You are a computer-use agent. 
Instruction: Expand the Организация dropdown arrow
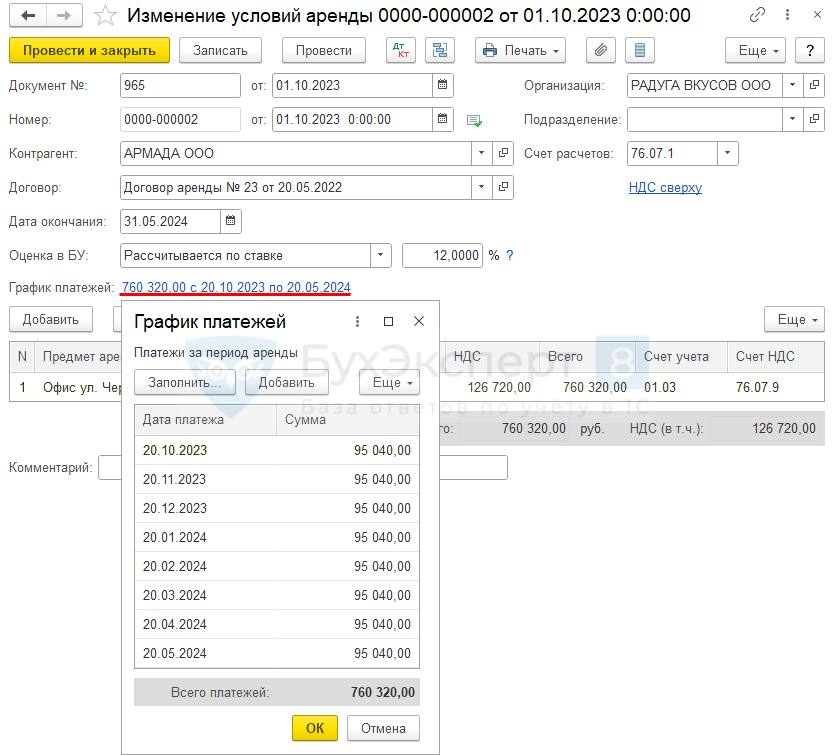791,86
